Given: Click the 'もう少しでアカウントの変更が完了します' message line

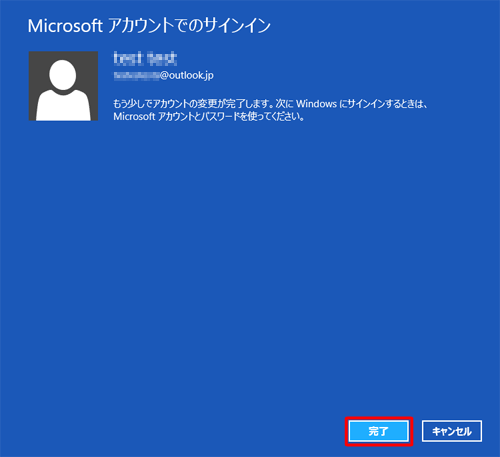Looking at the screenshot, I should point(270,104).
